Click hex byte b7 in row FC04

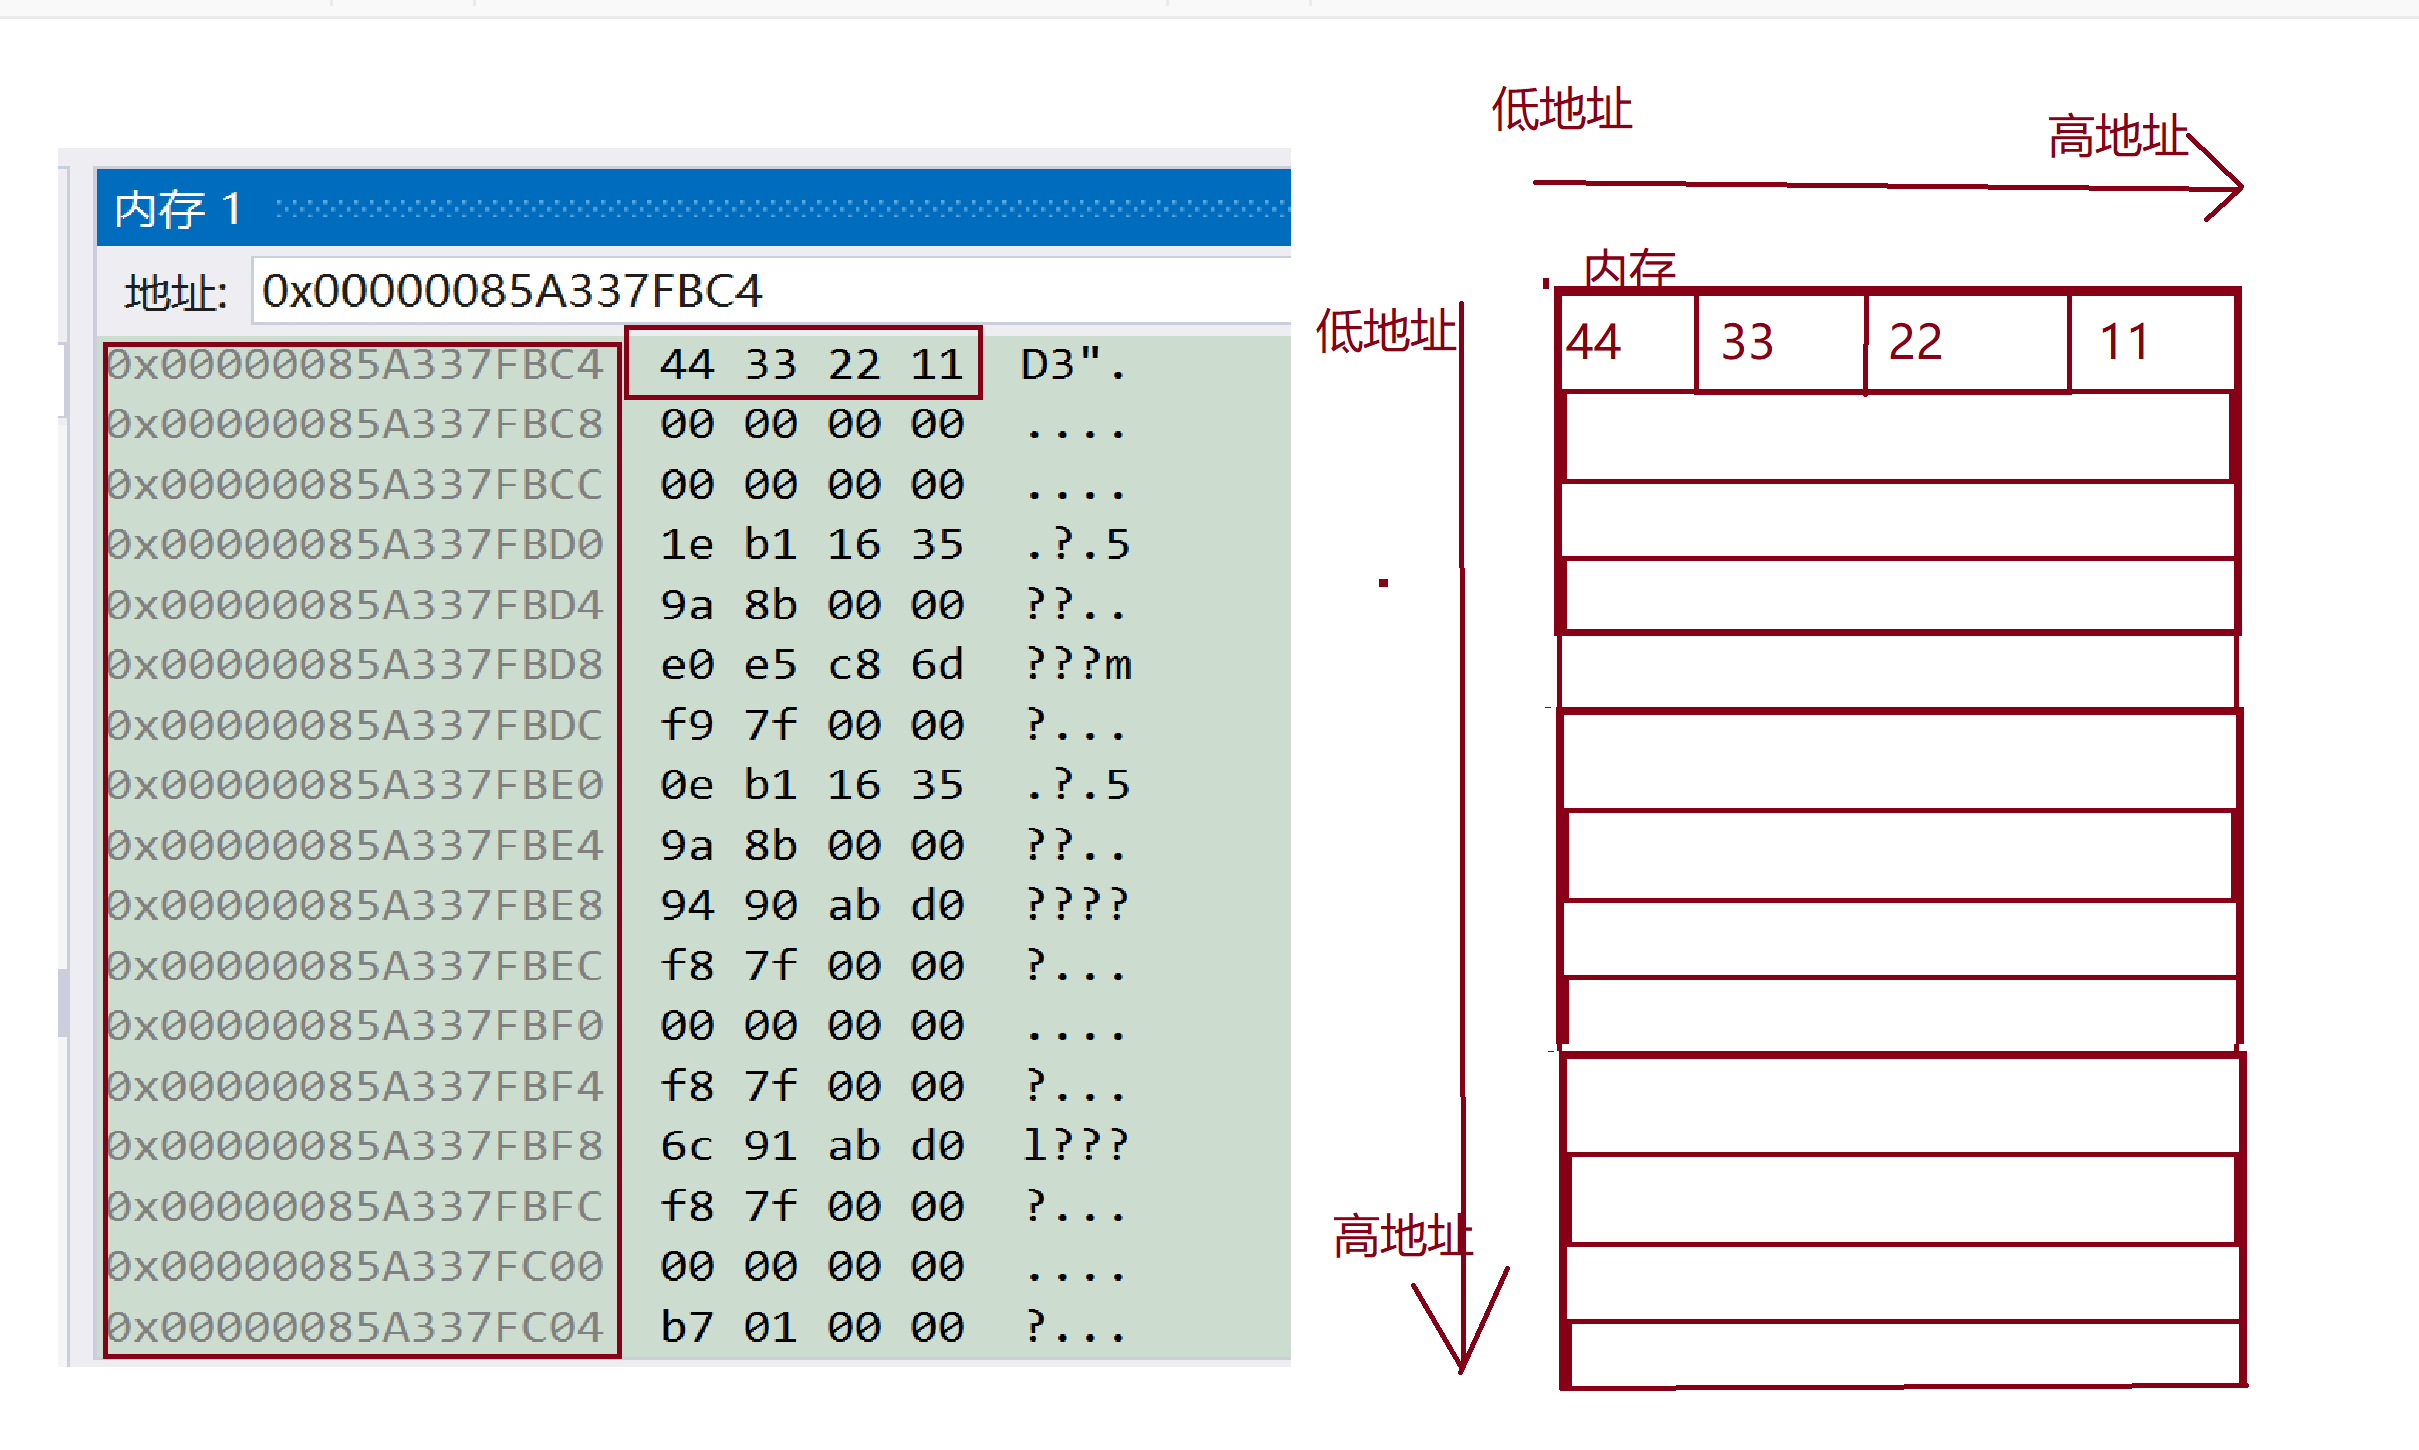687,1328
